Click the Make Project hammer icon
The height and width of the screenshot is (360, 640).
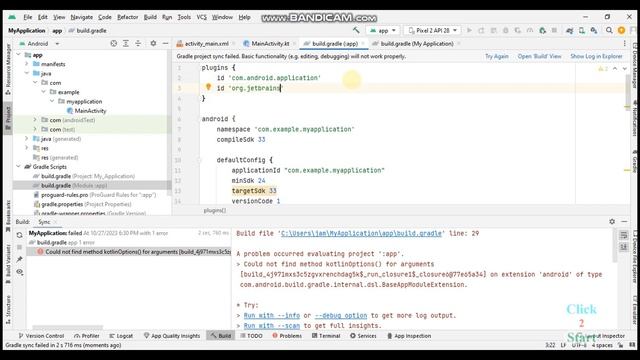(x=356, y=30)
